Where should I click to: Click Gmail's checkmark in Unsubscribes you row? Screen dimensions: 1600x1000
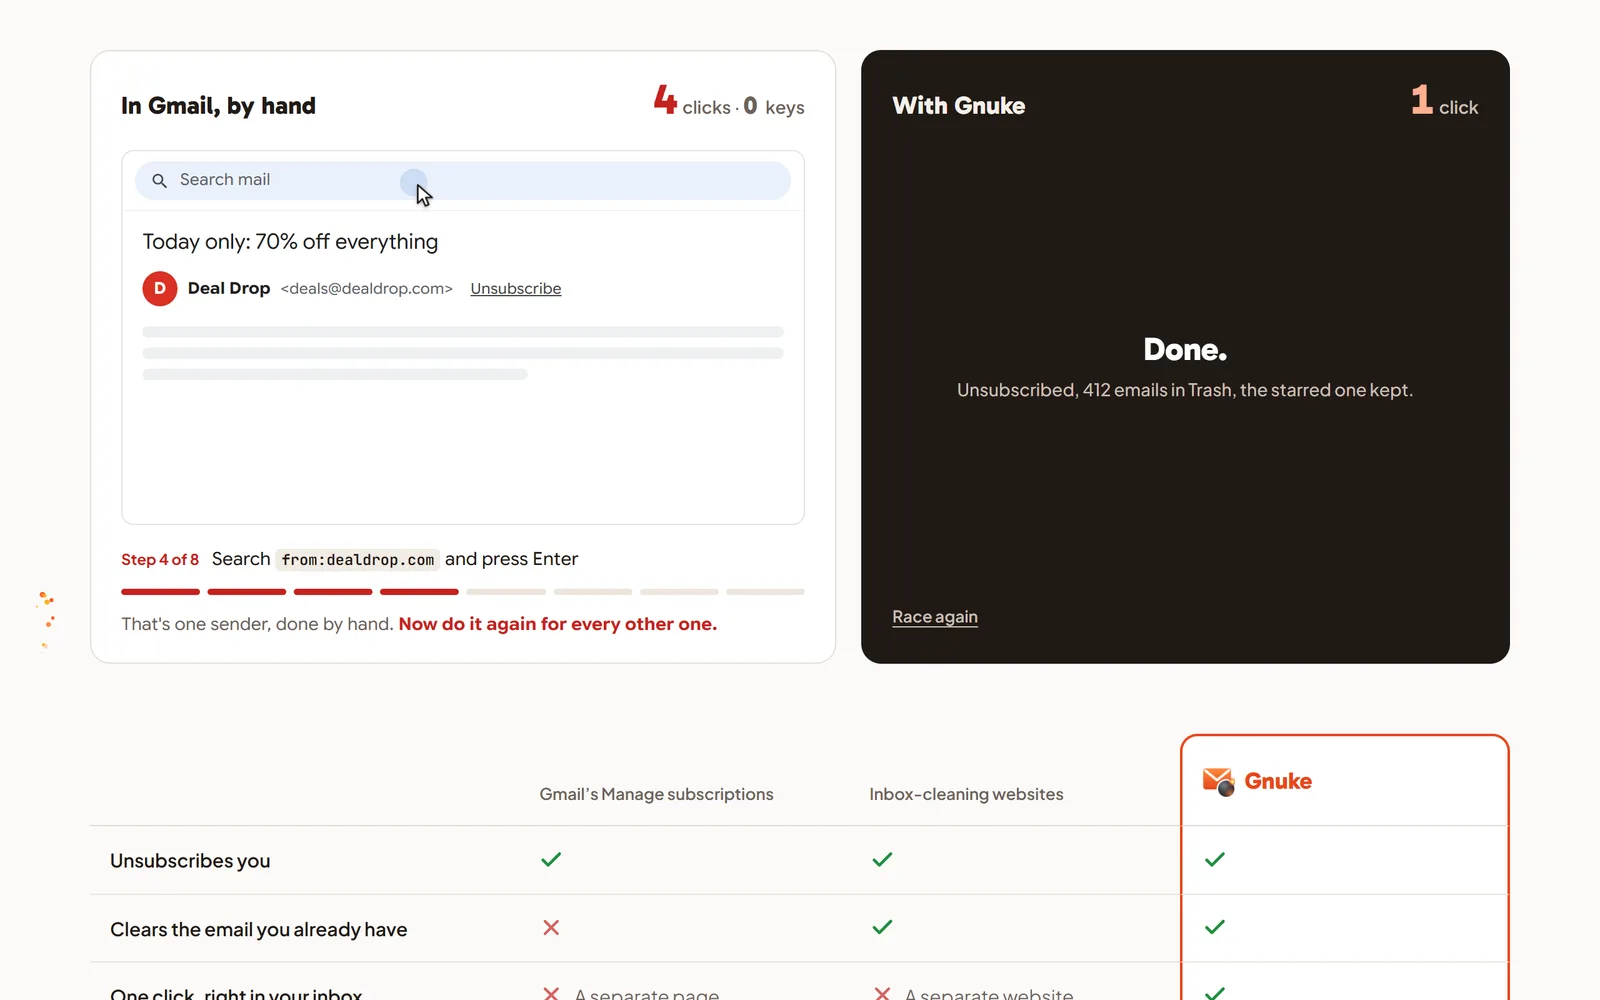[551, 859]
